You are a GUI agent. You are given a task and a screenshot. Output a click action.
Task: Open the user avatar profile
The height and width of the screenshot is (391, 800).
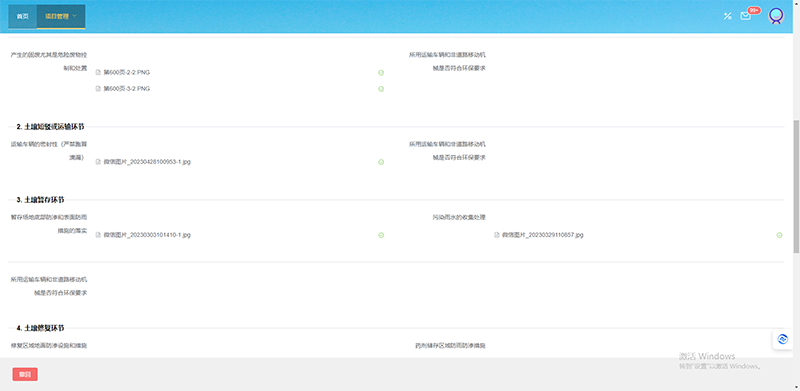tap(776, 16)
